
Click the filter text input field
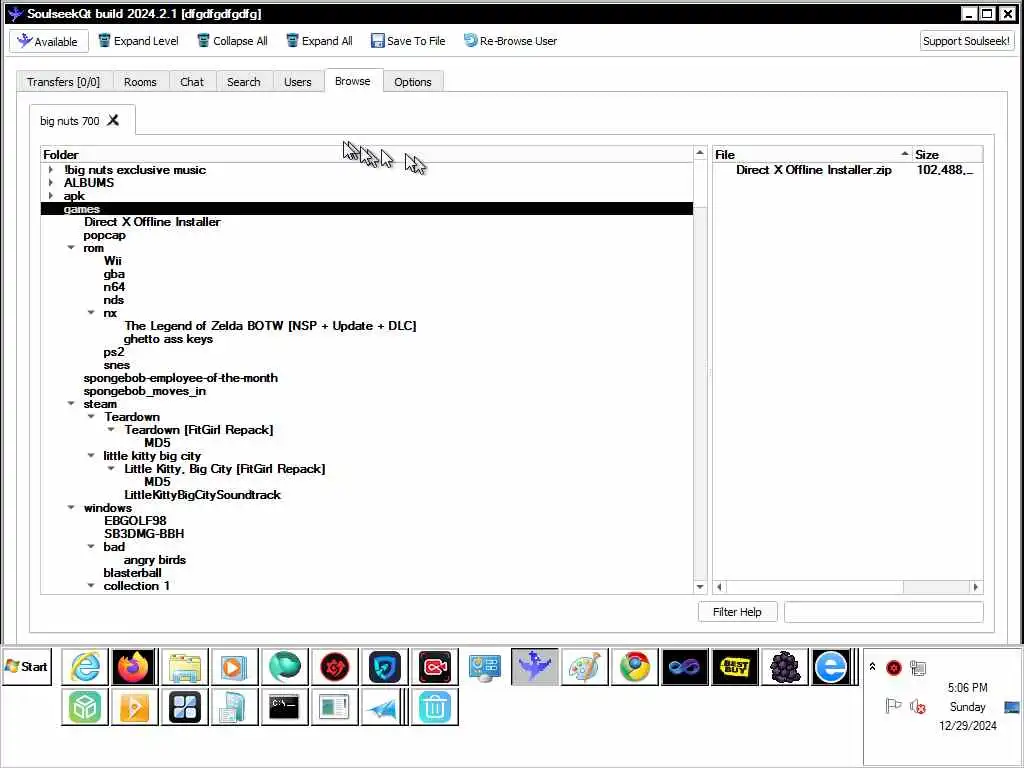pyautogui.click(x=884, y=612)
